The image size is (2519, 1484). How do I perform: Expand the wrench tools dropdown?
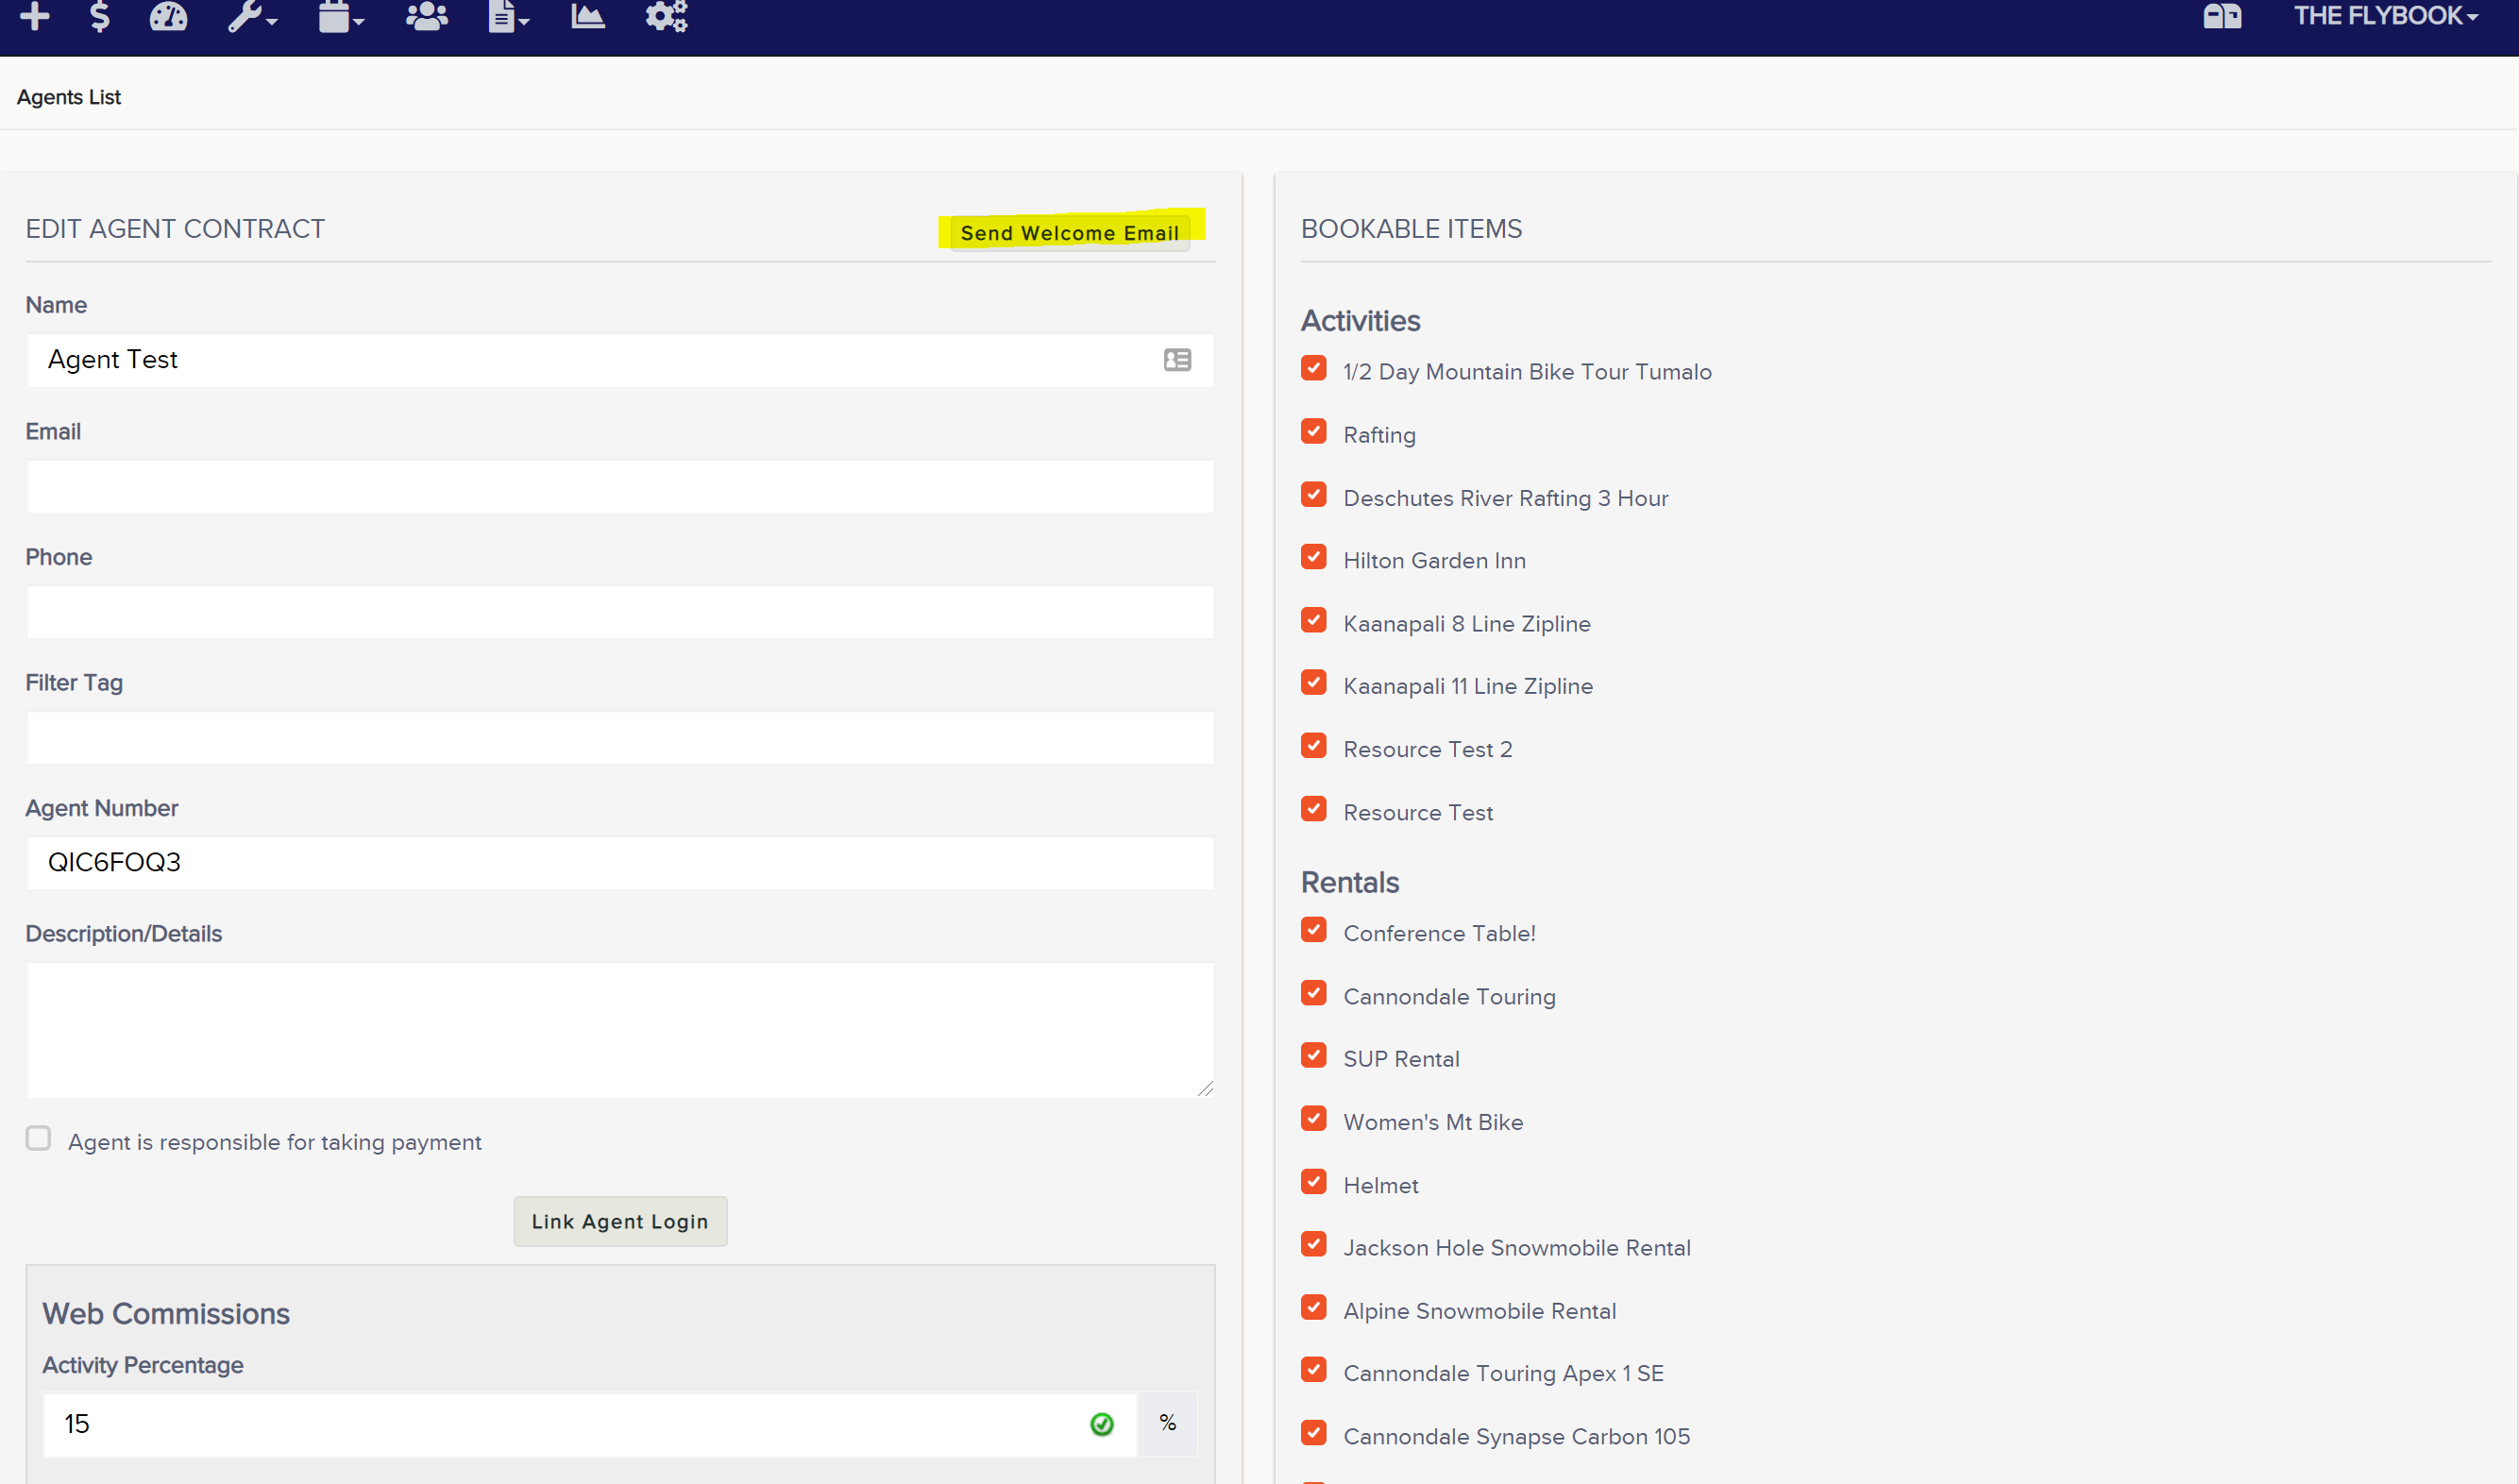coord(252,16)
